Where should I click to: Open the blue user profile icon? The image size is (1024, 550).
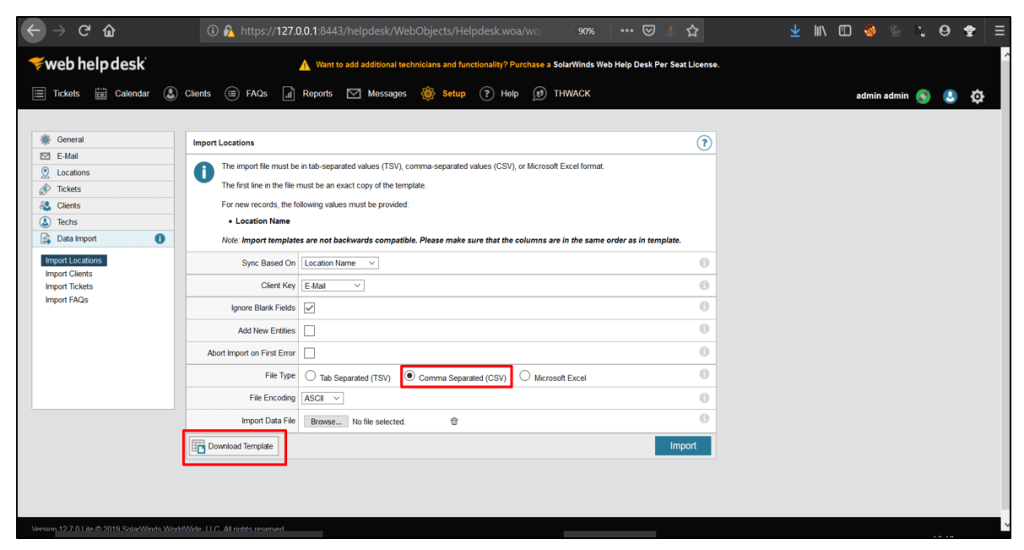950,97
